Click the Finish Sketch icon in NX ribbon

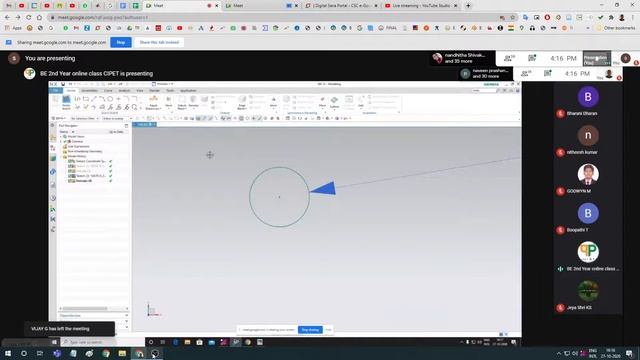coord(66,102)
